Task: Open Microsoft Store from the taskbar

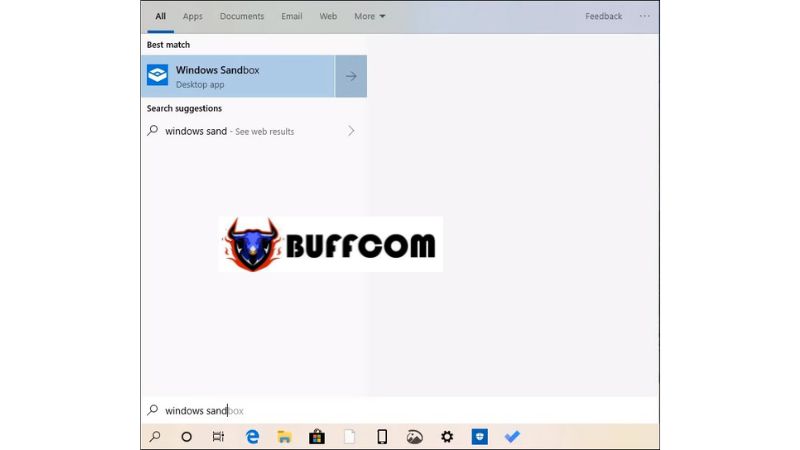Action: click(317, 437)
